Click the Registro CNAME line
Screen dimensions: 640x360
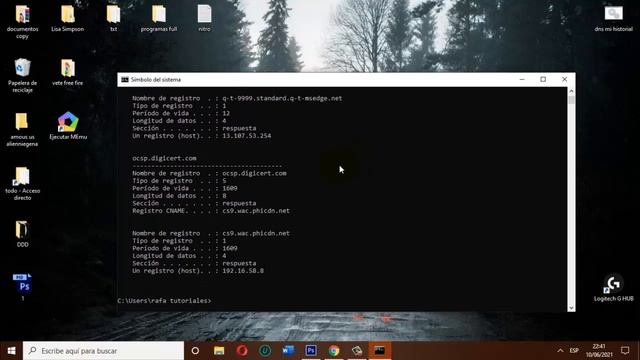tap(211, 211)
